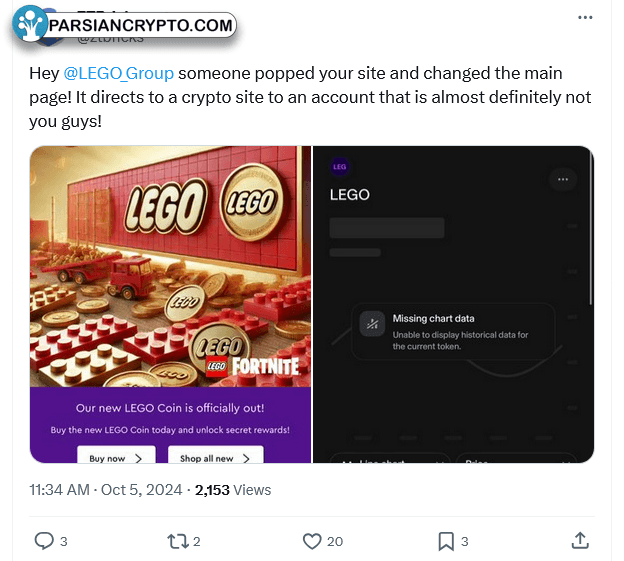The image size is (624, 561).
Task: Like the tweet with the heart icon
Action: click(x=312, y=542)
